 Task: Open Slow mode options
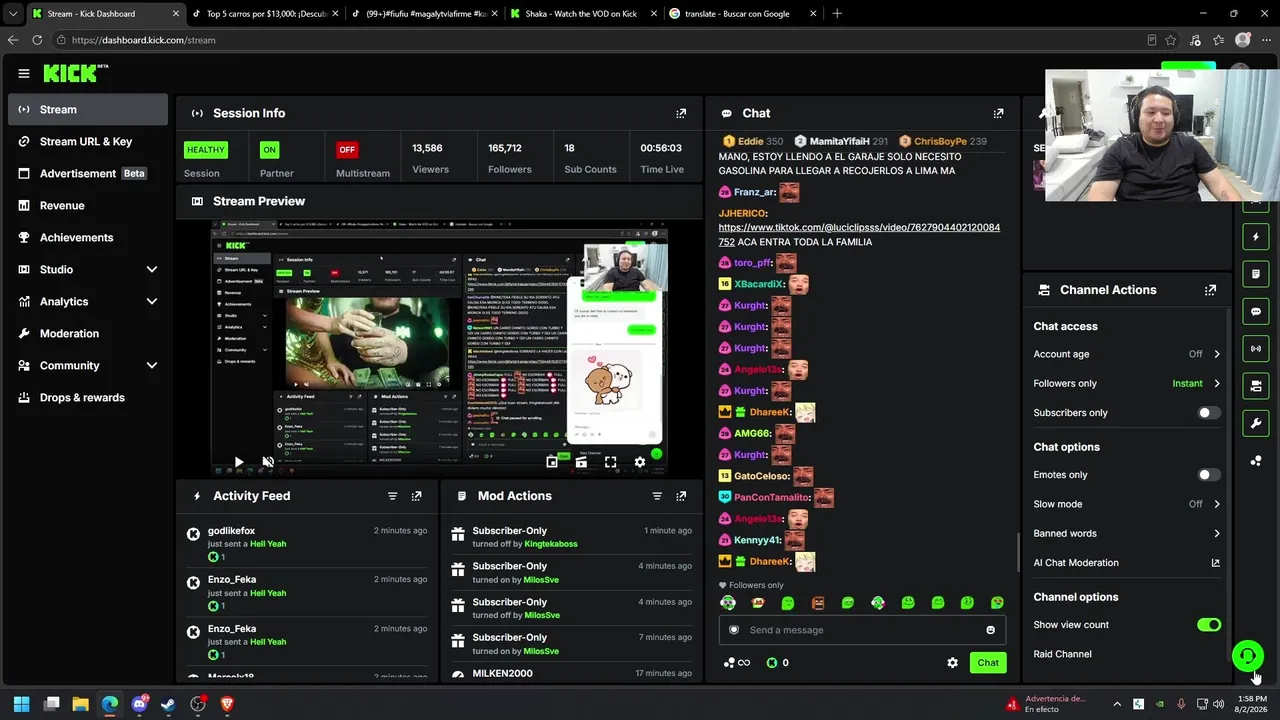[x=1127, y=504]
